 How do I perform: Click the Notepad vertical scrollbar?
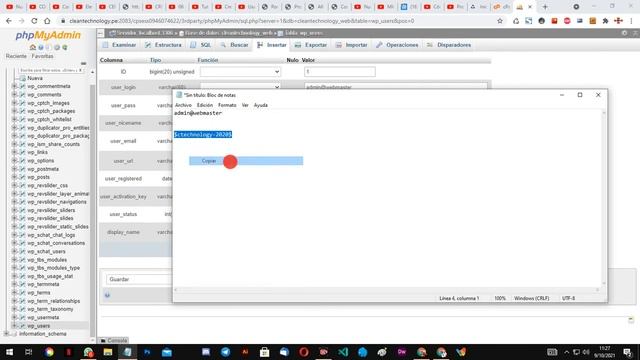point(604,198)
